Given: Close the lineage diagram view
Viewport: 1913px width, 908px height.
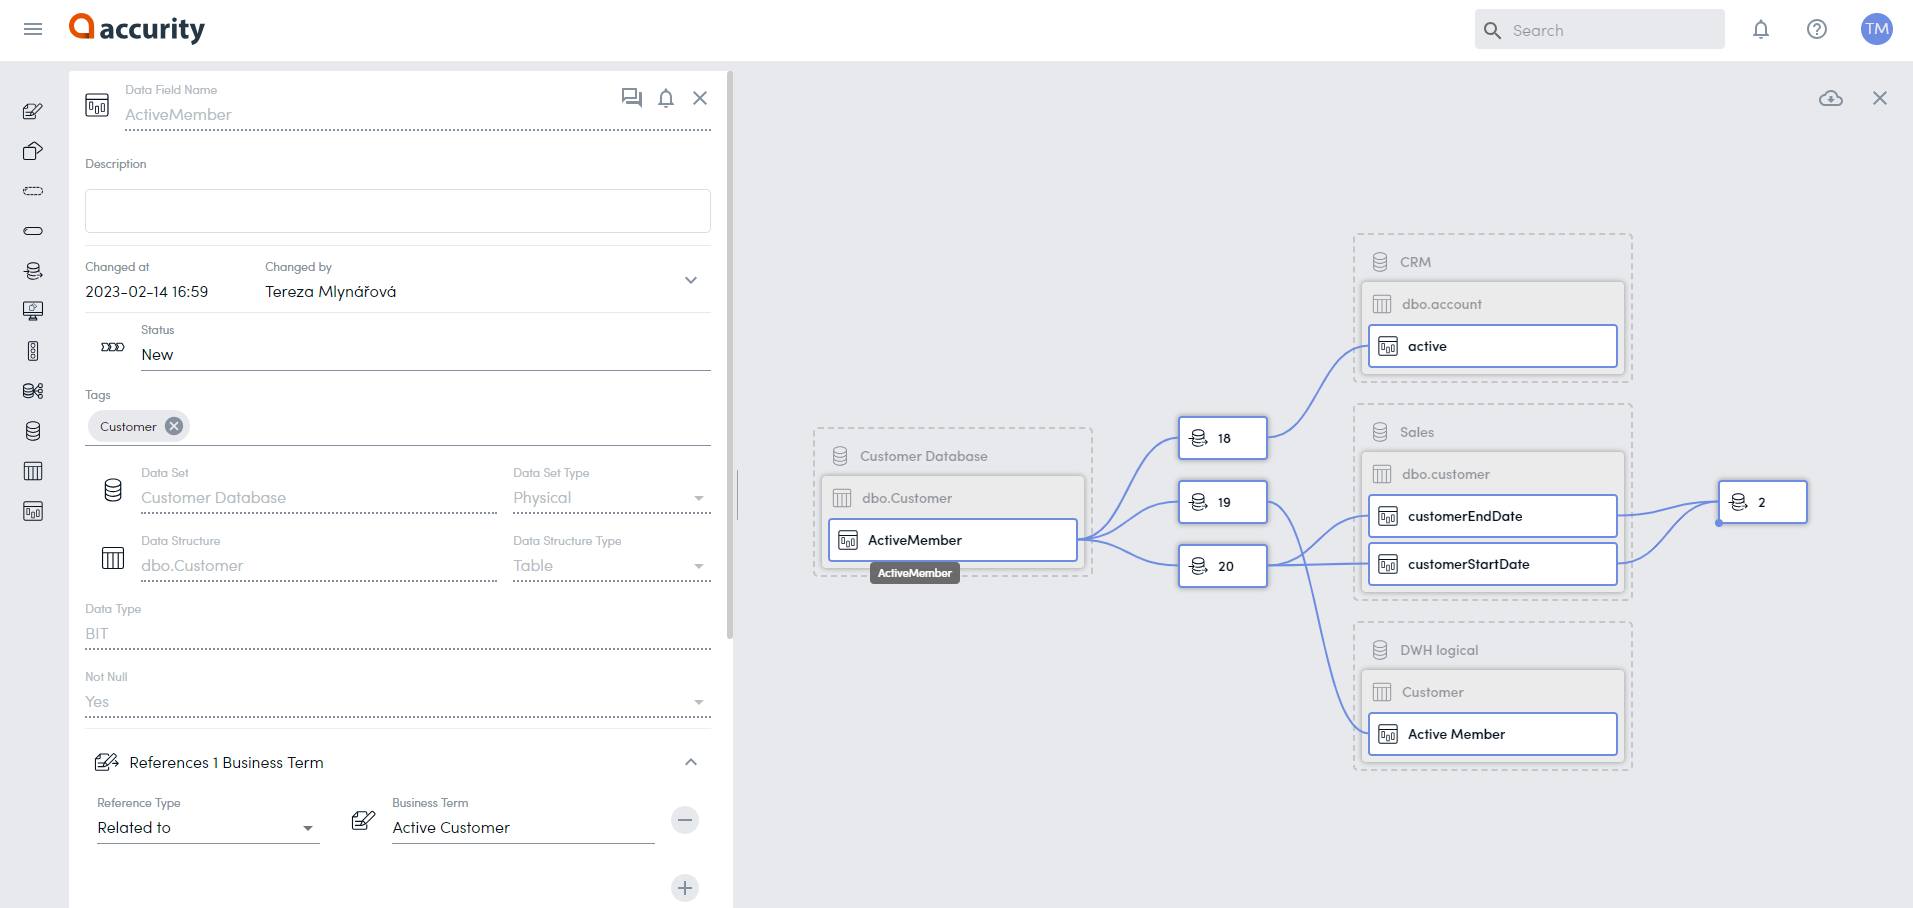Looking at the screenshot, I should click(x=1880, y=98).
